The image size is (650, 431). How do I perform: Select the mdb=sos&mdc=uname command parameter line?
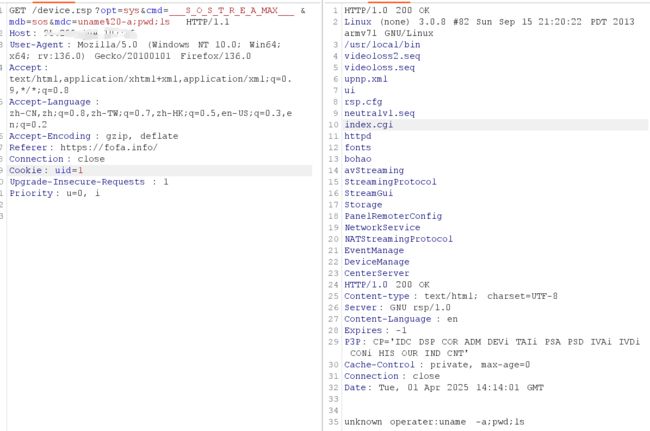[119, 22]
